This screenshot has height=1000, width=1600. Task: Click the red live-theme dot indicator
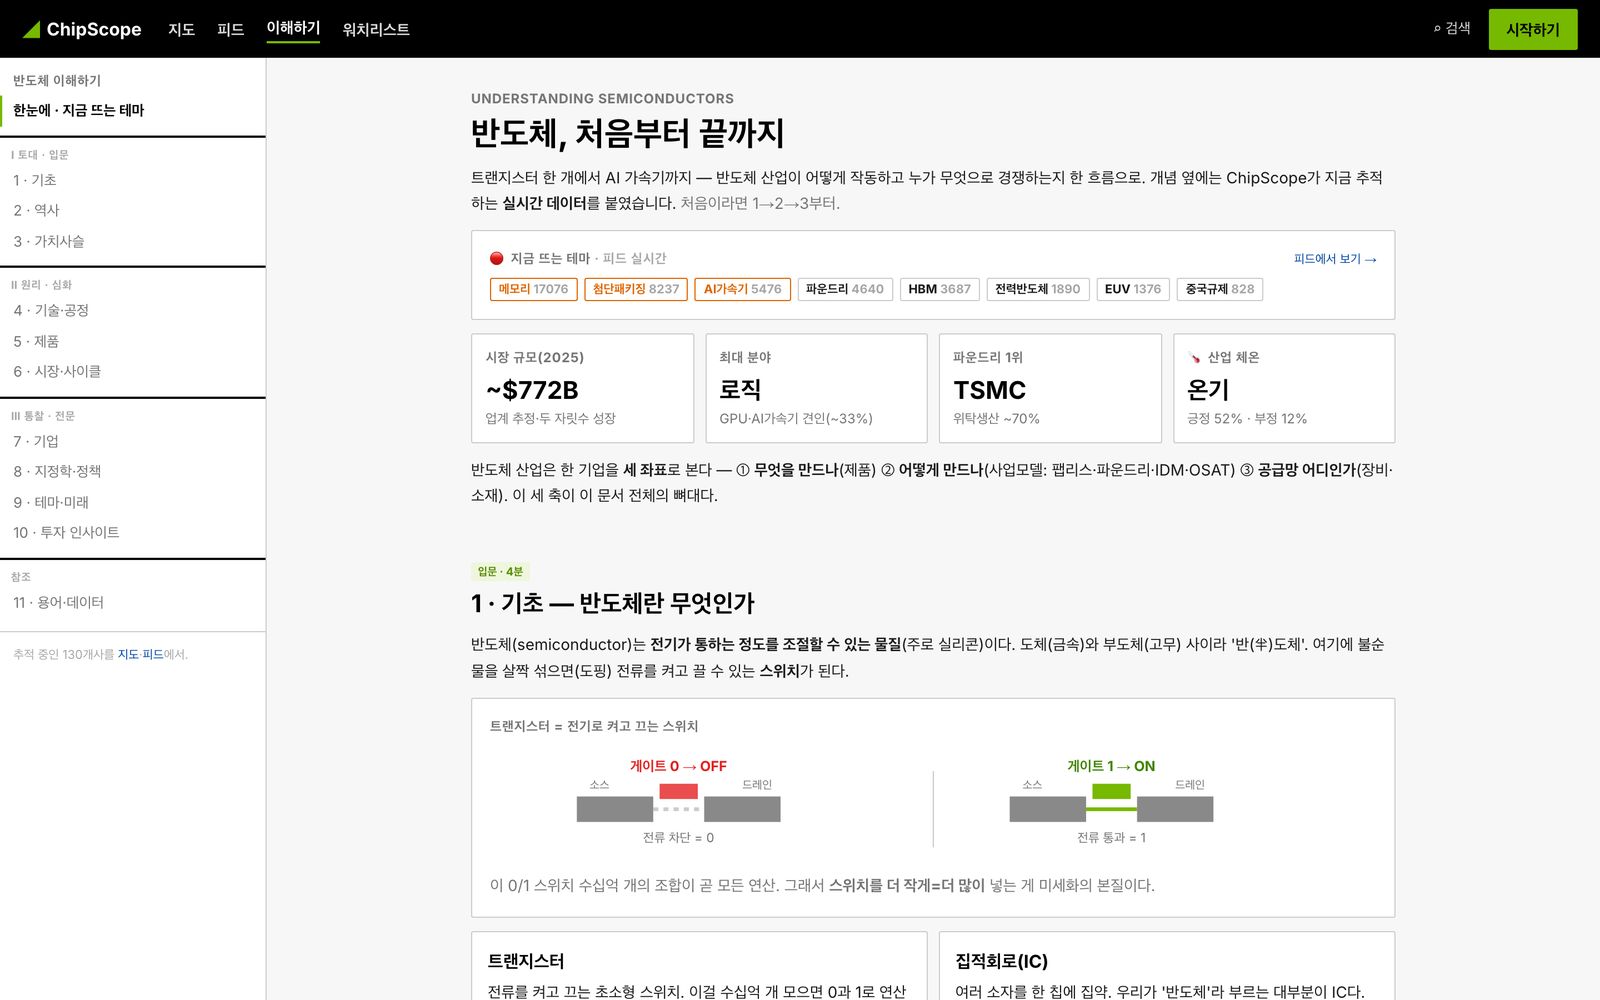(x=496, y=258)
